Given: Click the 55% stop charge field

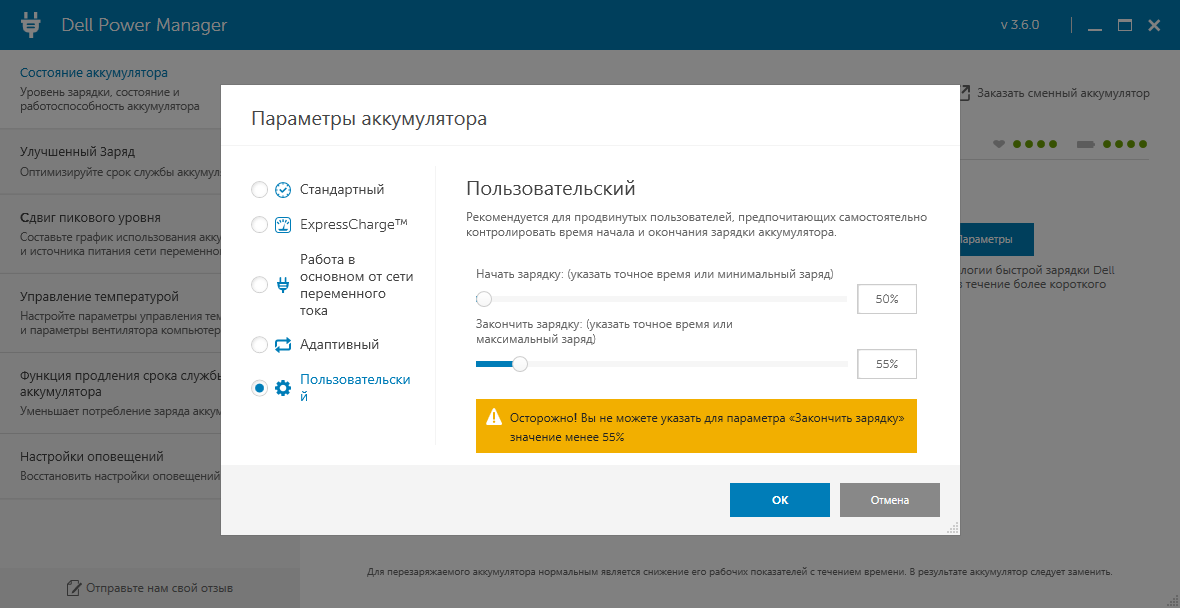Looking at the screenshot, I should point(887,364).
